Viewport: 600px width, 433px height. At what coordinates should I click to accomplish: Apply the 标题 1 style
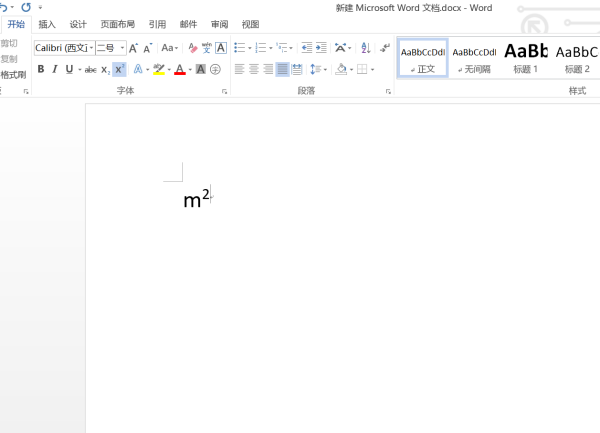coord(526,58)
